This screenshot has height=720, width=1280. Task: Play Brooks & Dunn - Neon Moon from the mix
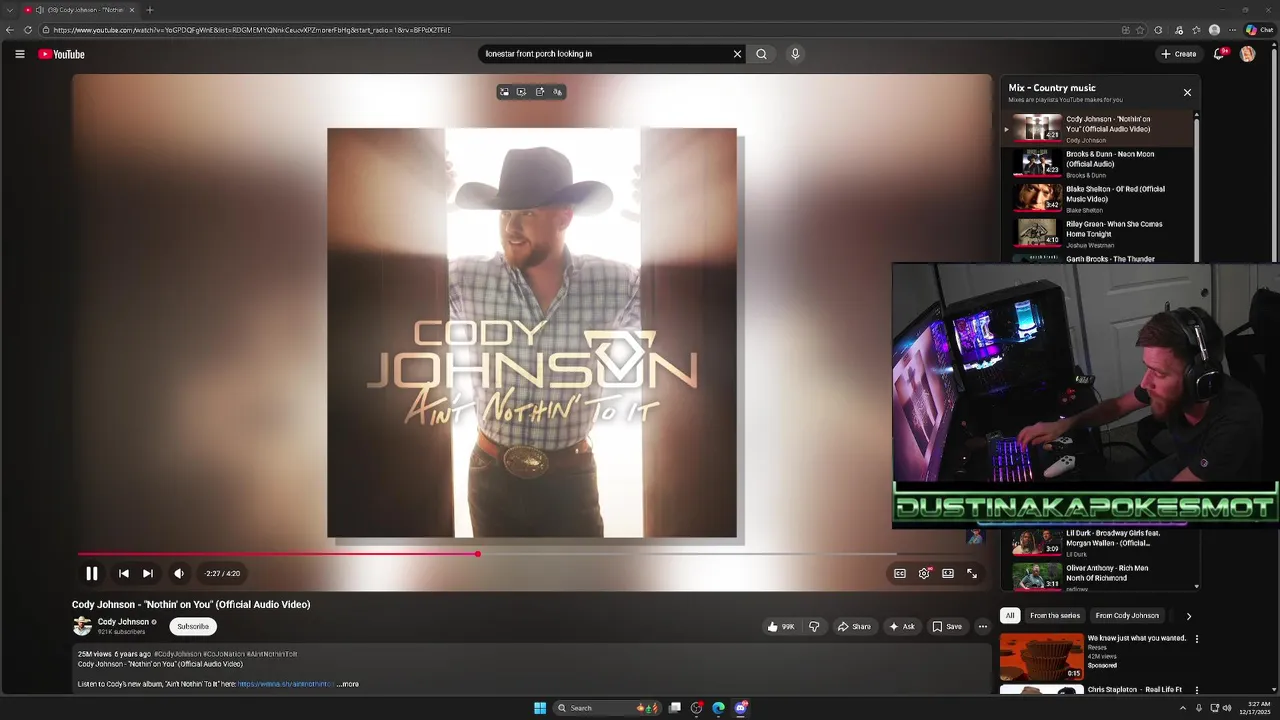point(1098,163)
